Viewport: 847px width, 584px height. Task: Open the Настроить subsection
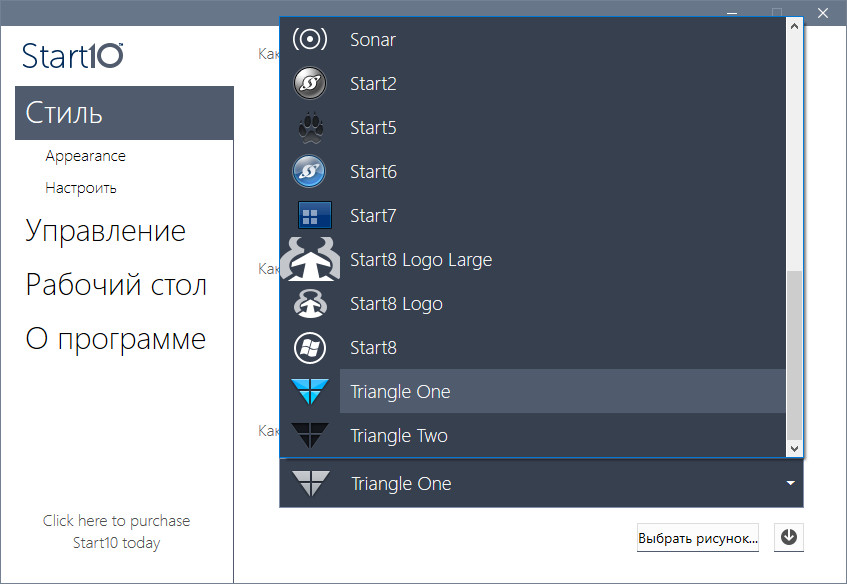(81, 188)
